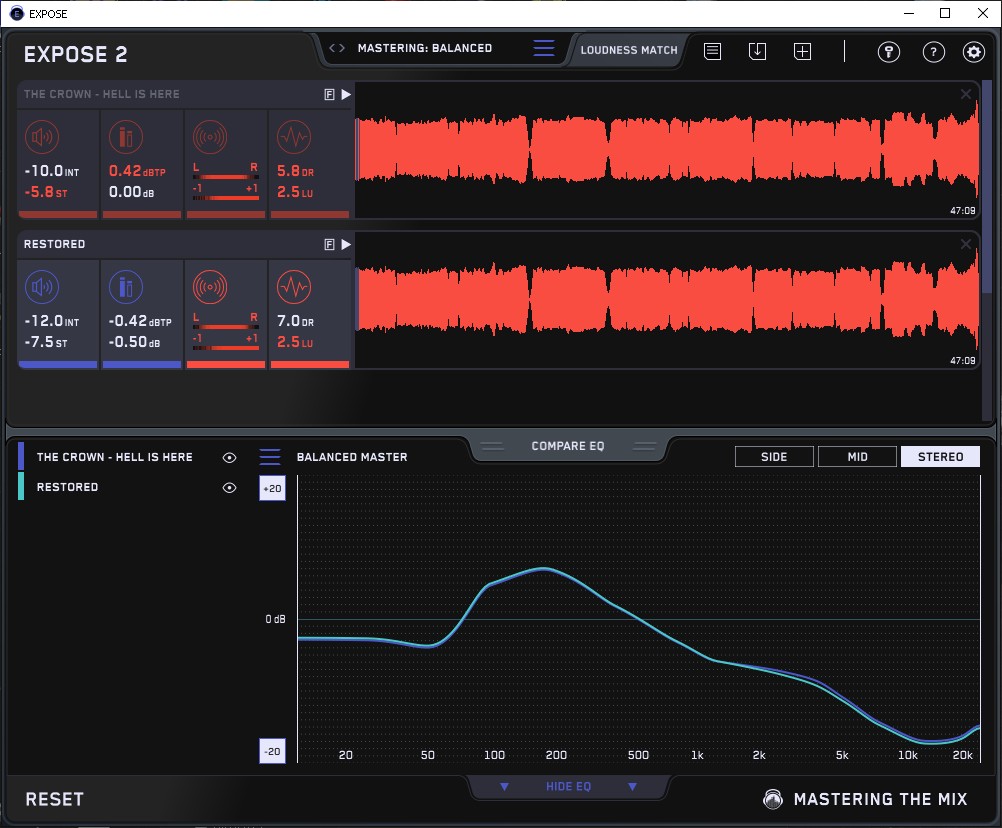
Task: Click the file icon on Restored track
Action: (x=329, y=244)
